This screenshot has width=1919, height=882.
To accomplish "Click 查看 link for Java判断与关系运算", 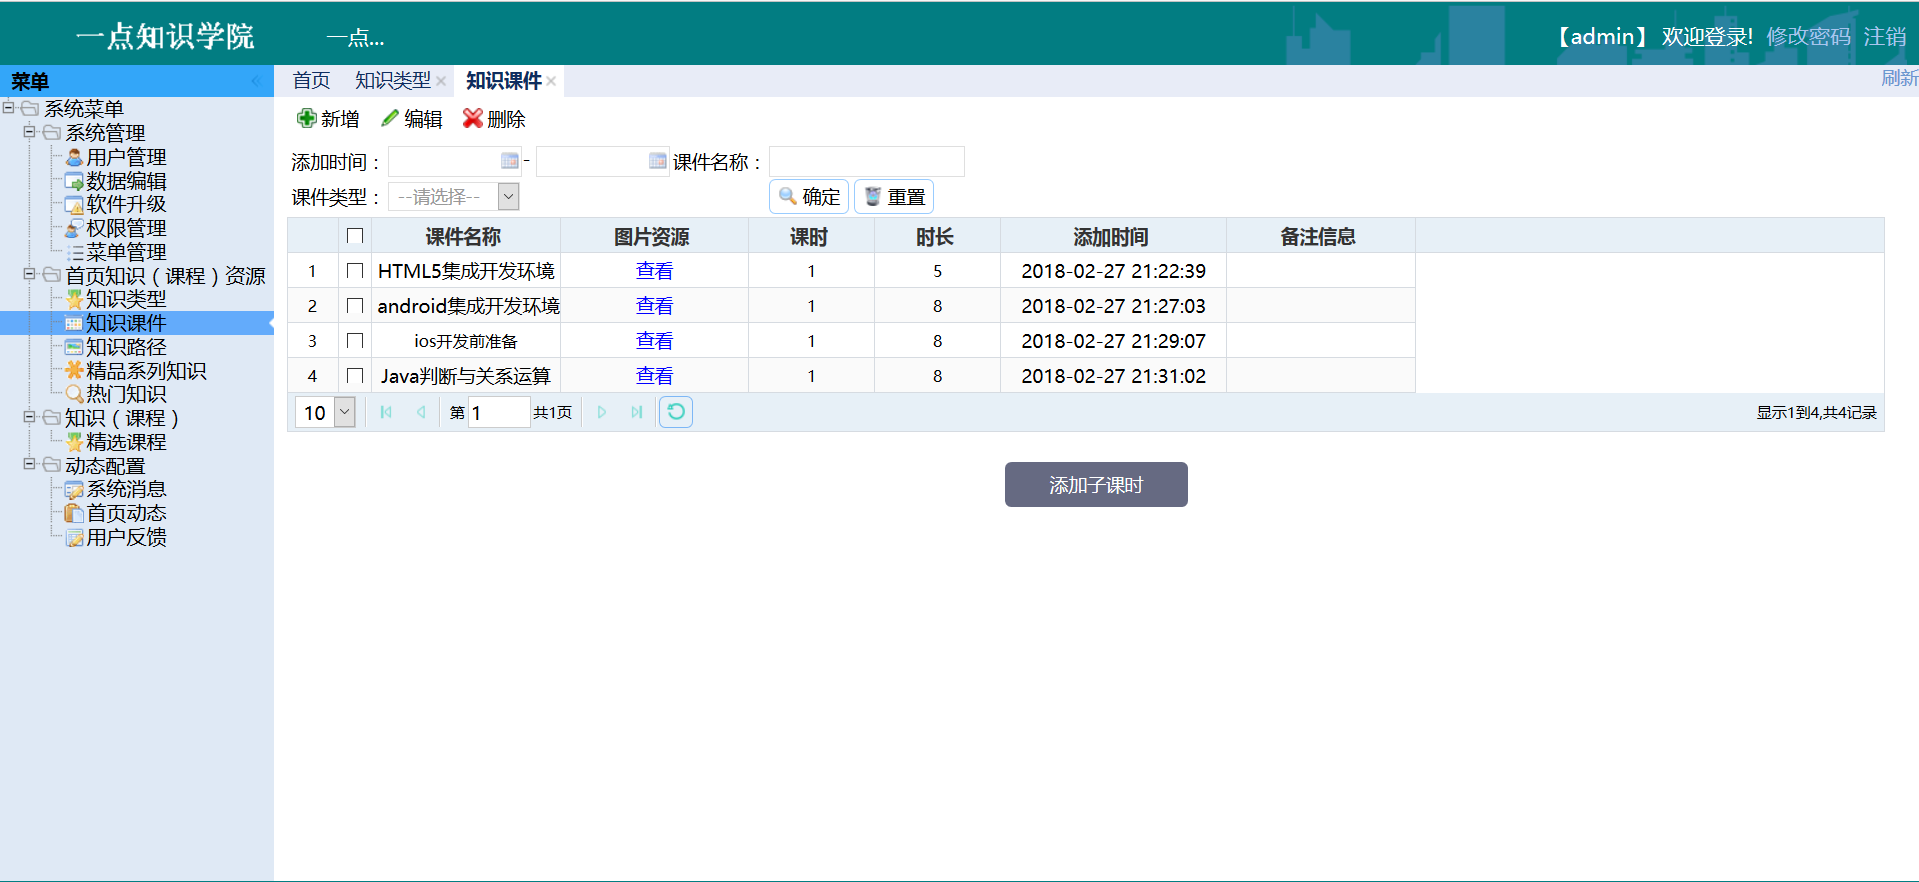I will coord(654,376).
